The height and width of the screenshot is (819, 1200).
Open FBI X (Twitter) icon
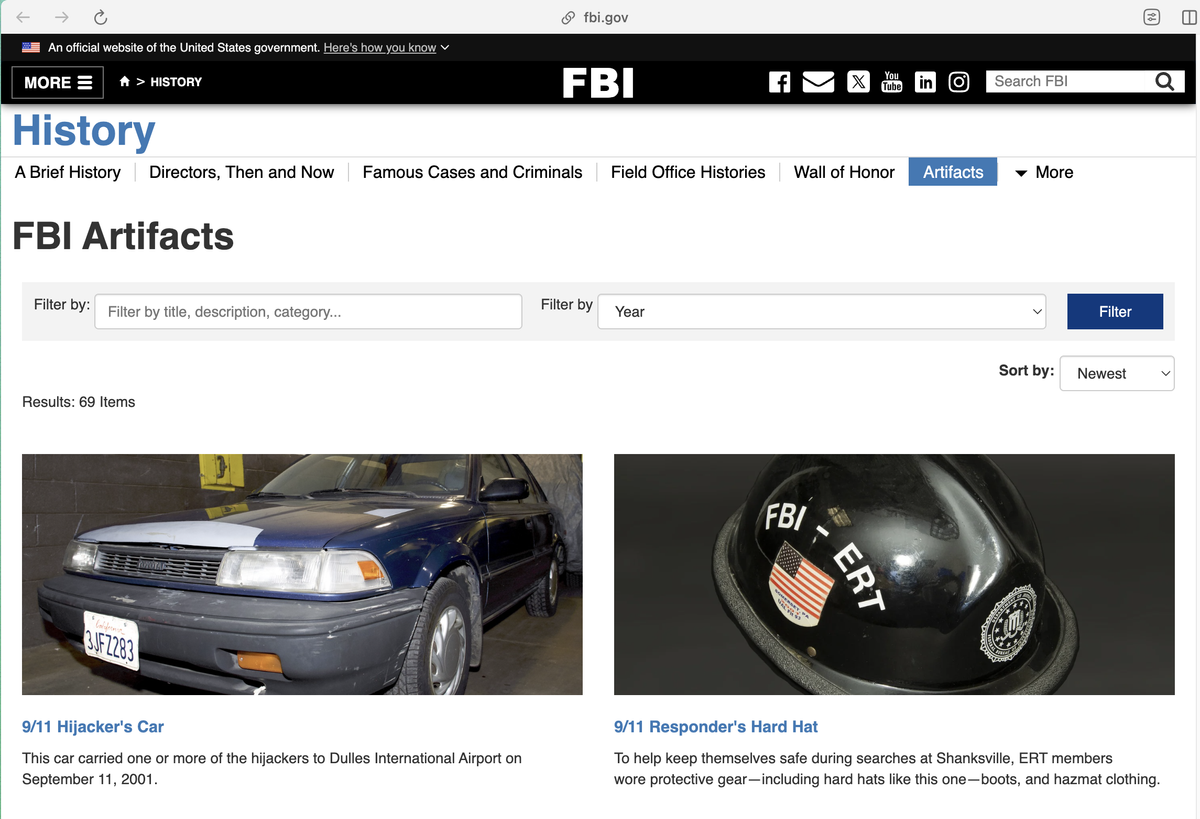coord(858,82)
